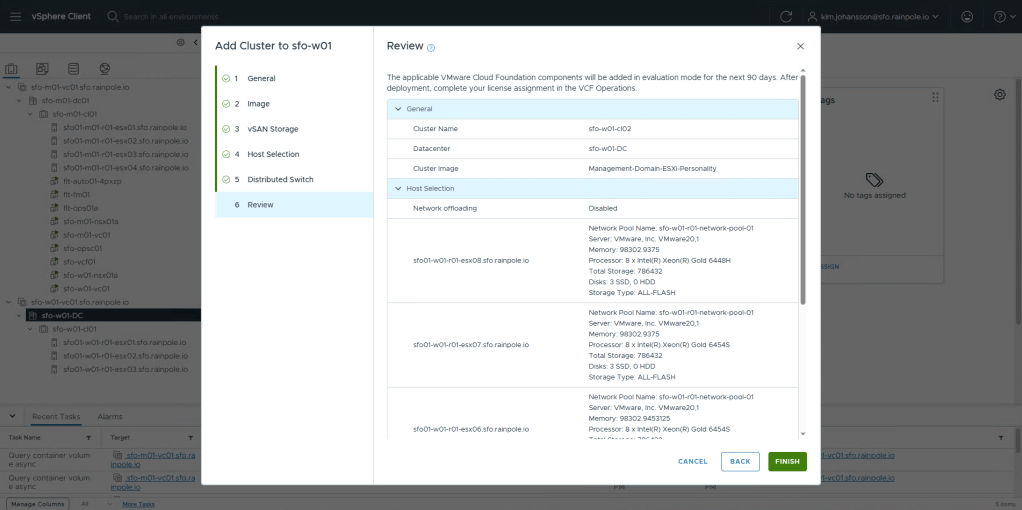
Task: Click the refresh icon in top bar
Action: pos(786,16)
